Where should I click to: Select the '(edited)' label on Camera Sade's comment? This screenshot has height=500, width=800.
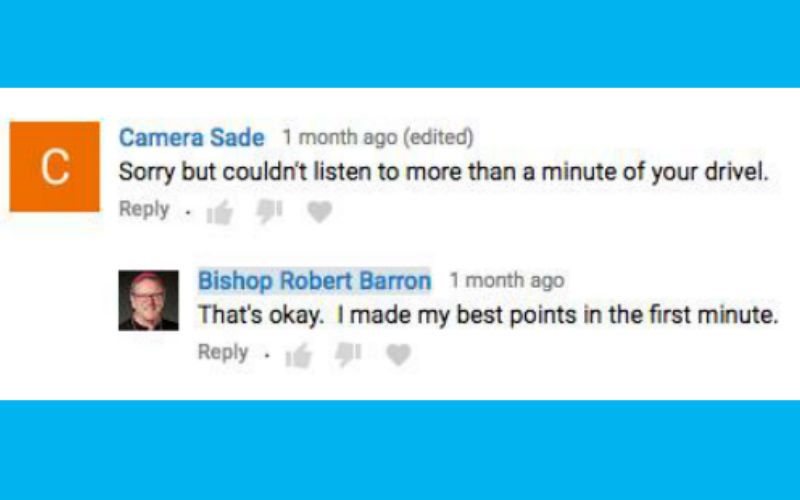[x=437, y=137]
